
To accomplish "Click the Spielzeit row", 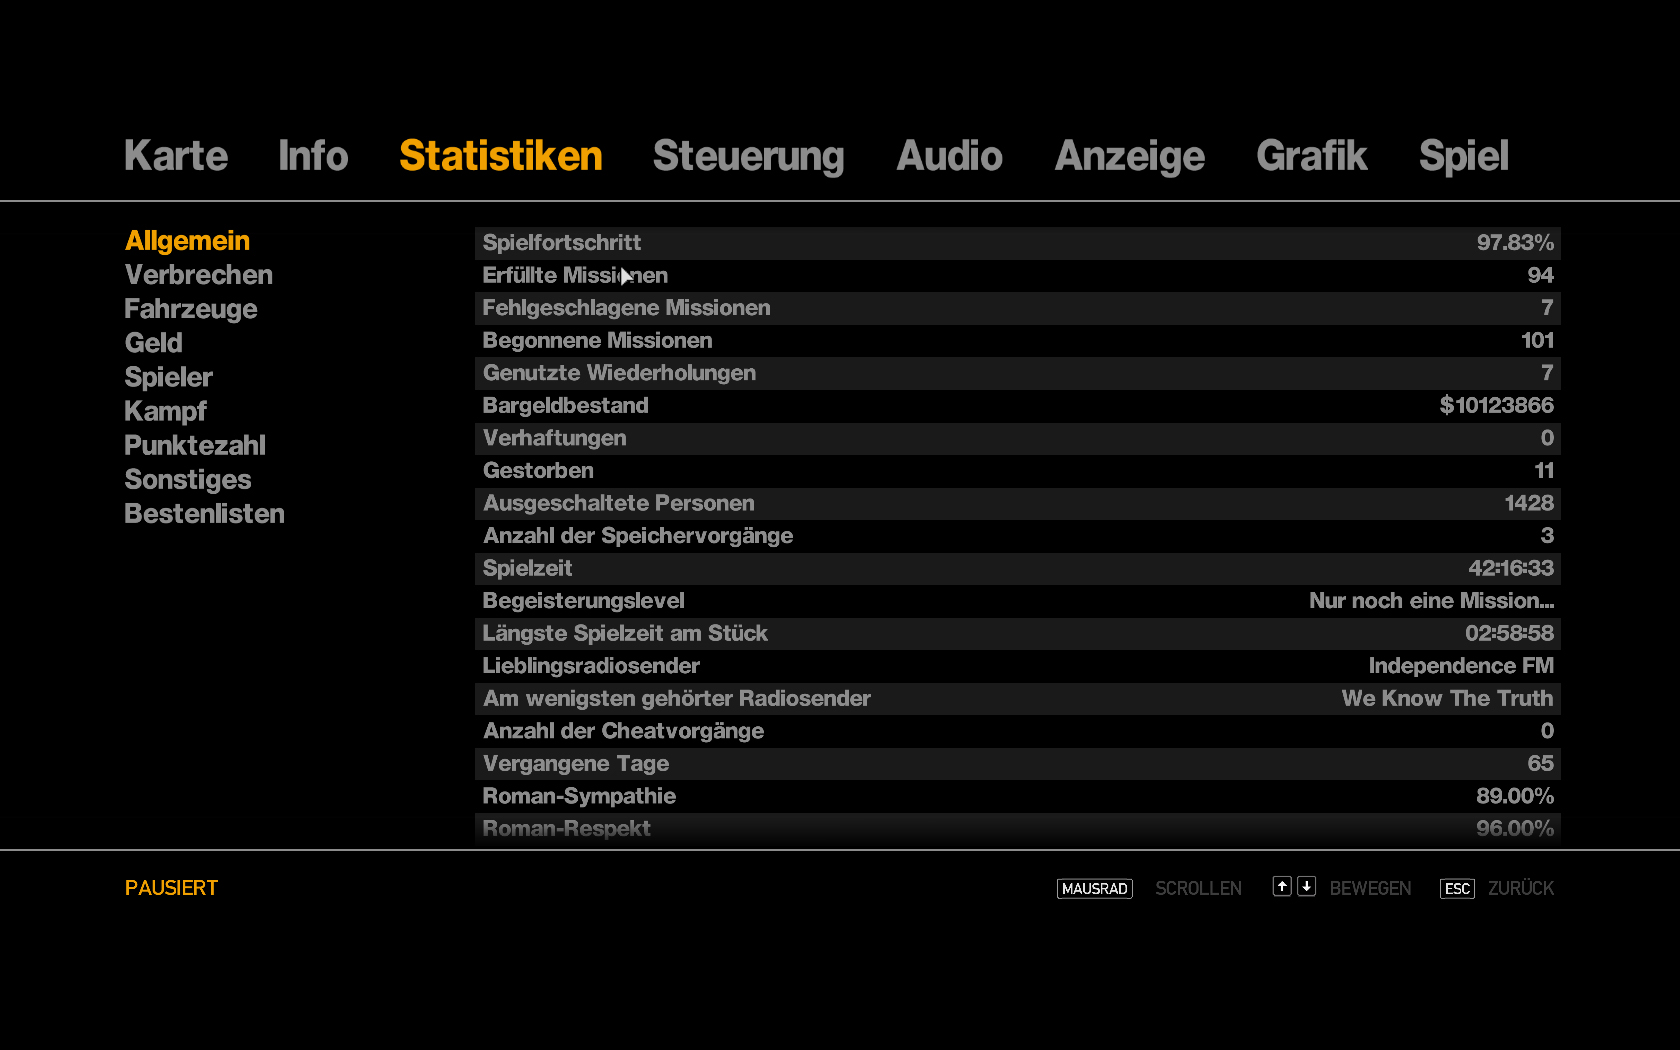I will click(x=1018, y=568).
